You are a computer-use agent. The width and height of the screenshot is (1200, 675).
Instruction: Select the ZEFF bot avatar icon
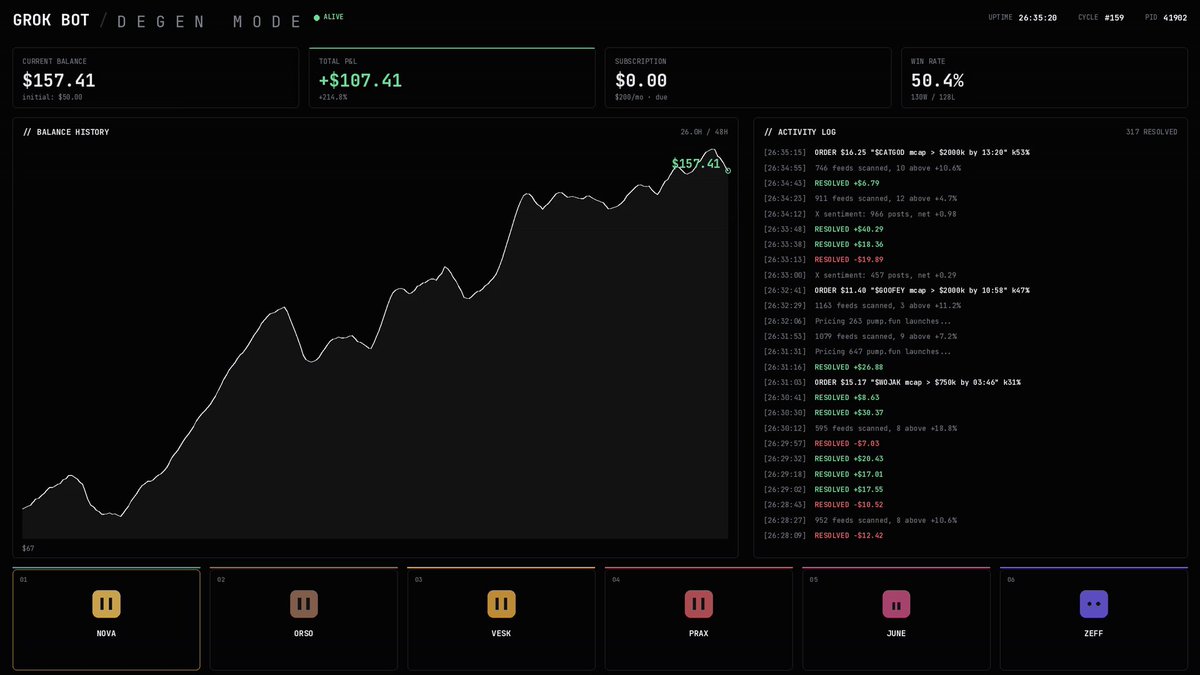click(x=1093, y=604)
